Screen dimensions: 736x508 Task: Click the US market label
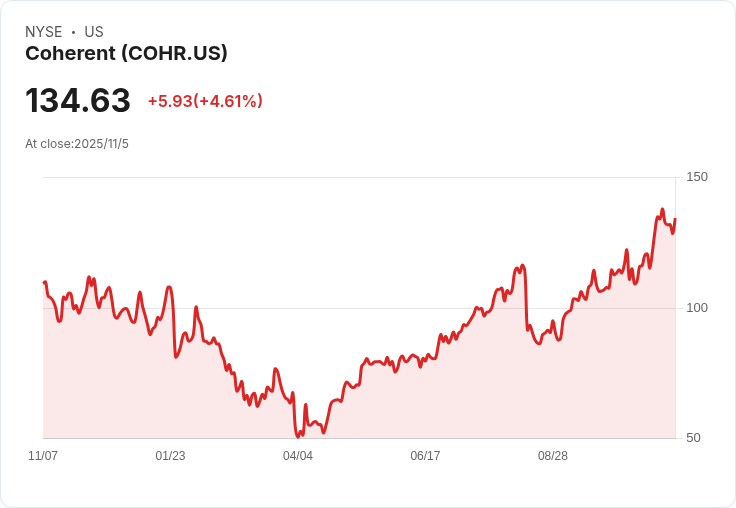click(94, 32)
